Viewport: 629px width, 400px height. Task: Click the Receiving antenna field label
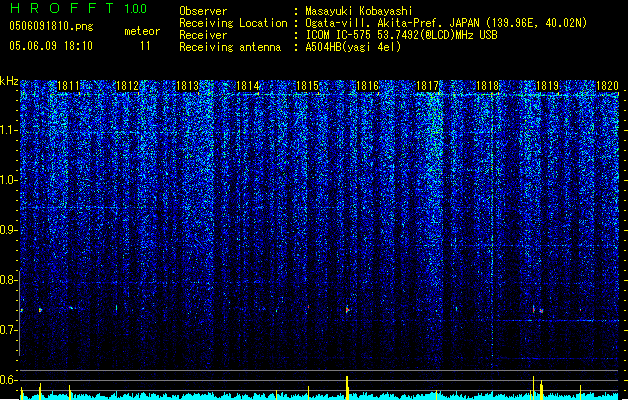tap(230, 47)
